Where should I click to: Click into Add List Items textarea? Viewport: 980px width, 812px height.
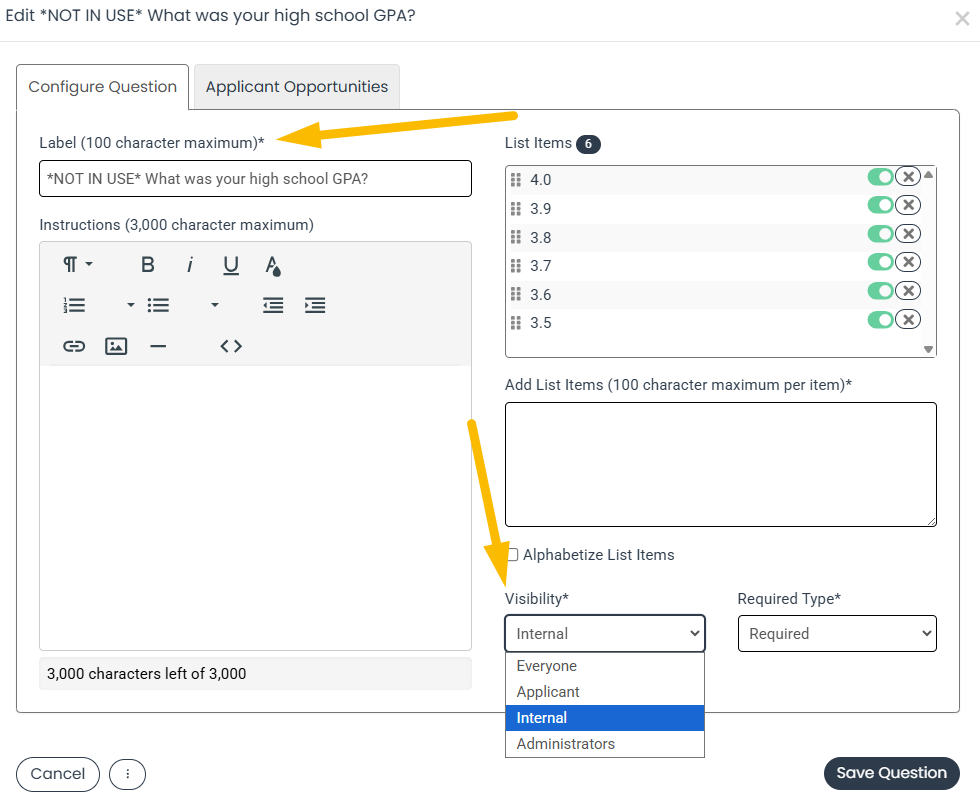[x=721, y=464]
